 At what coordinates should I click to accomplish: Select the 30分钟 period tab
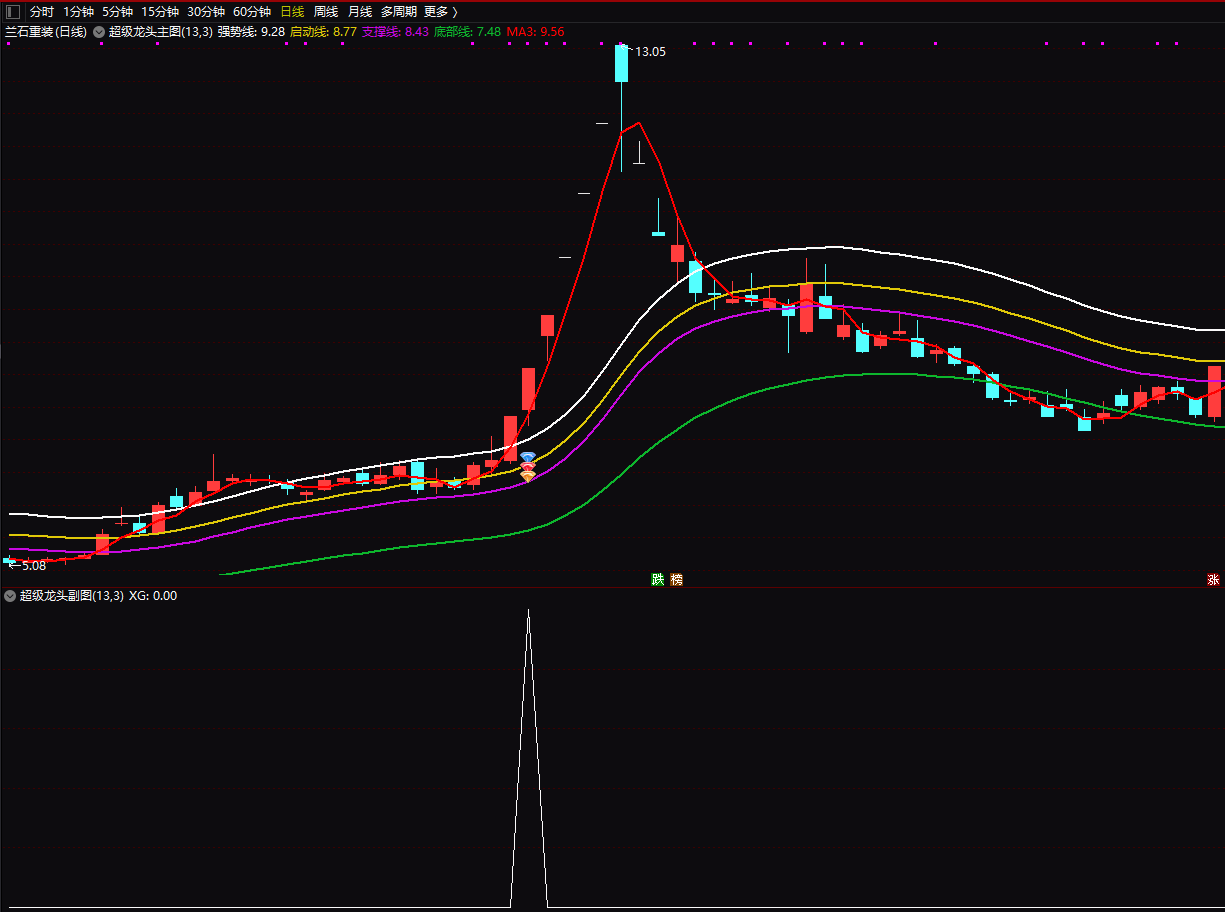(206, 12)
